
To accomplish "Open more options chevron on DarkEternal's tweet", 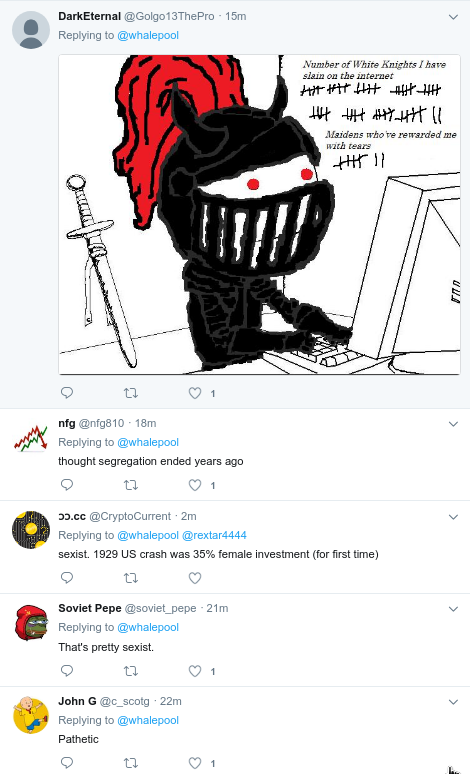I will (453, 17).
